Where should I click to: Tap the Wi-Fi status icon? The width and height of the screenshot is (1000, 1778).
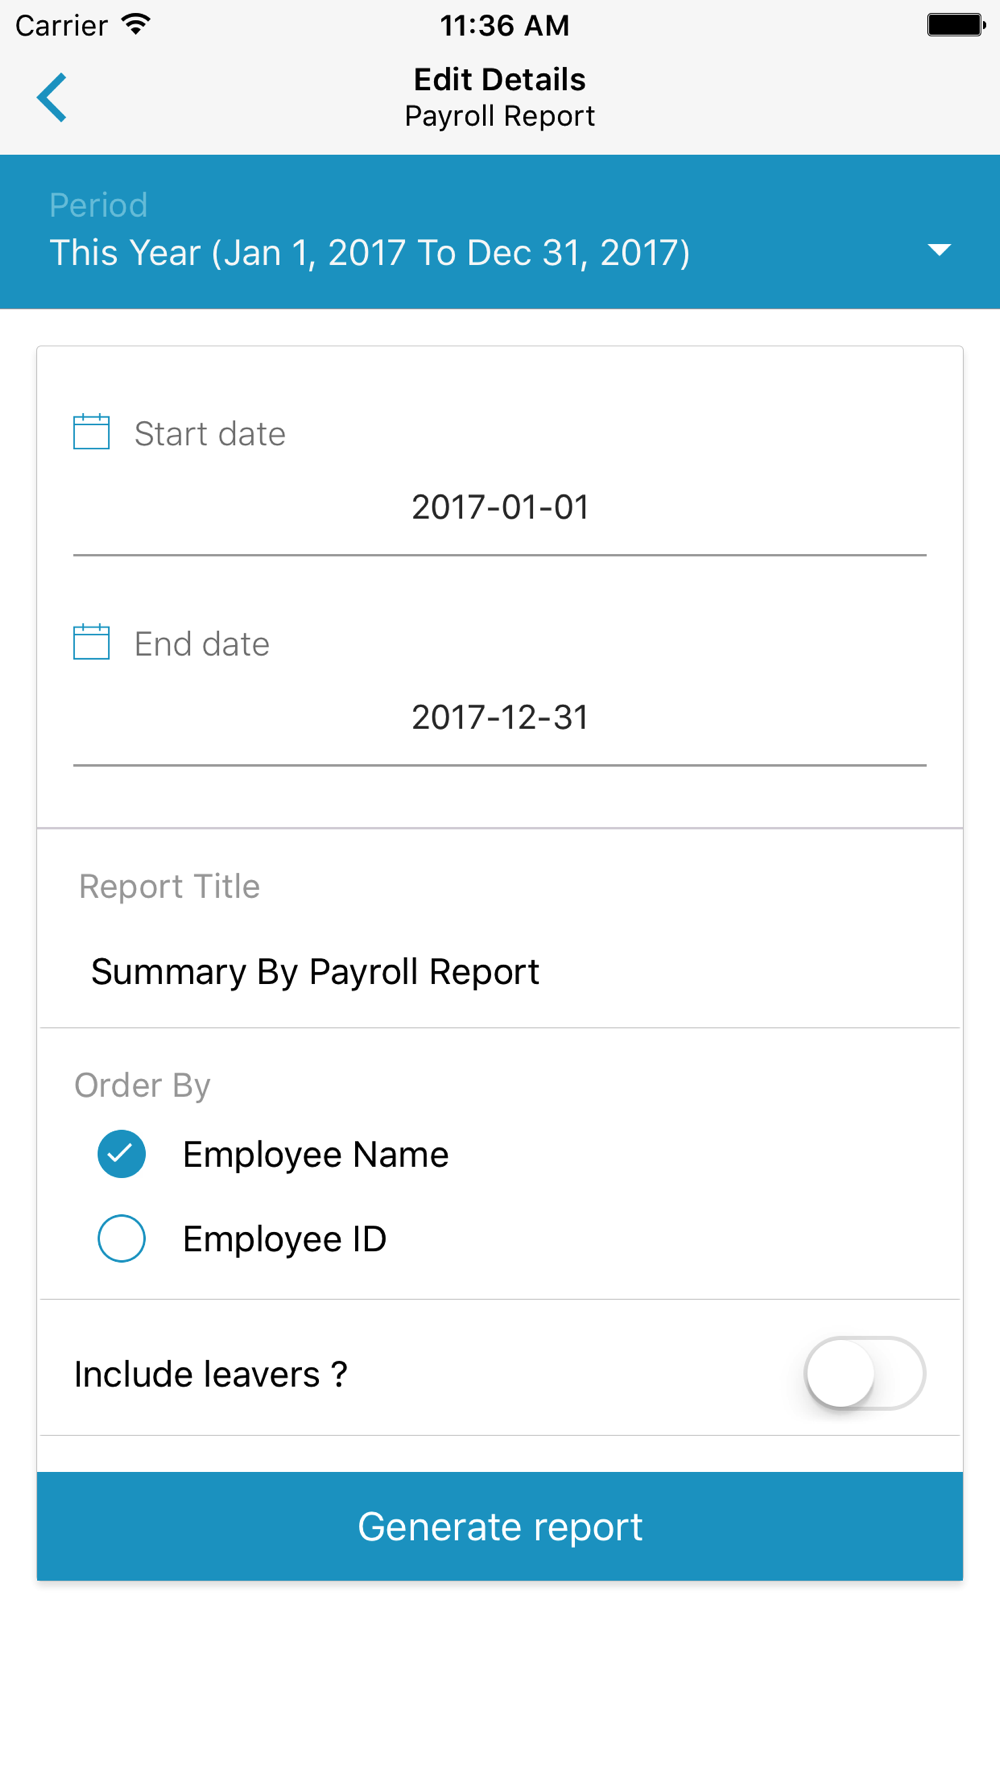point(136,25)
